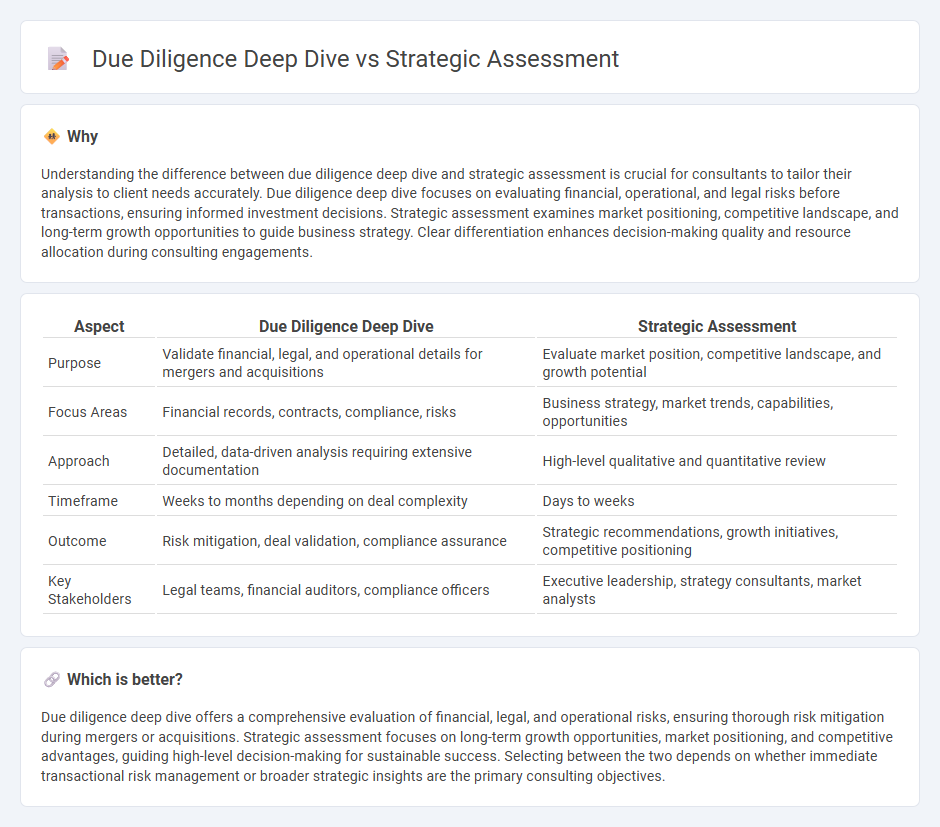Click the 'Which is better?' heading

[125, 680]
